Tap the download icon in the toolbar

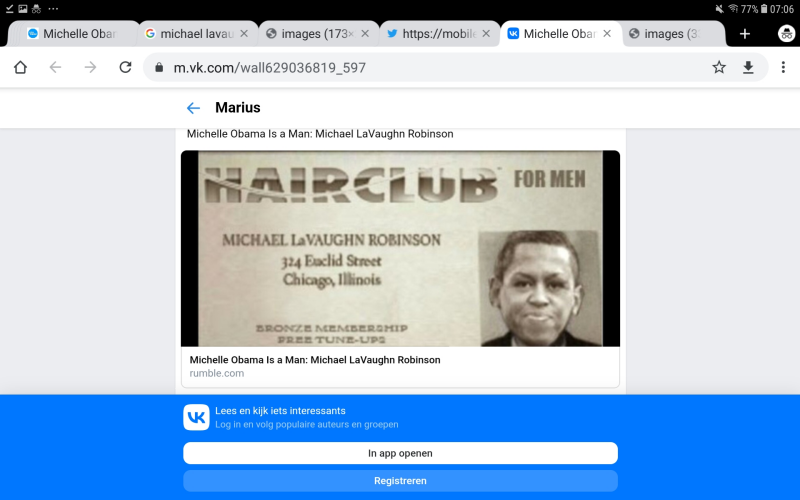pyautogui.click(x=748, y=67)
